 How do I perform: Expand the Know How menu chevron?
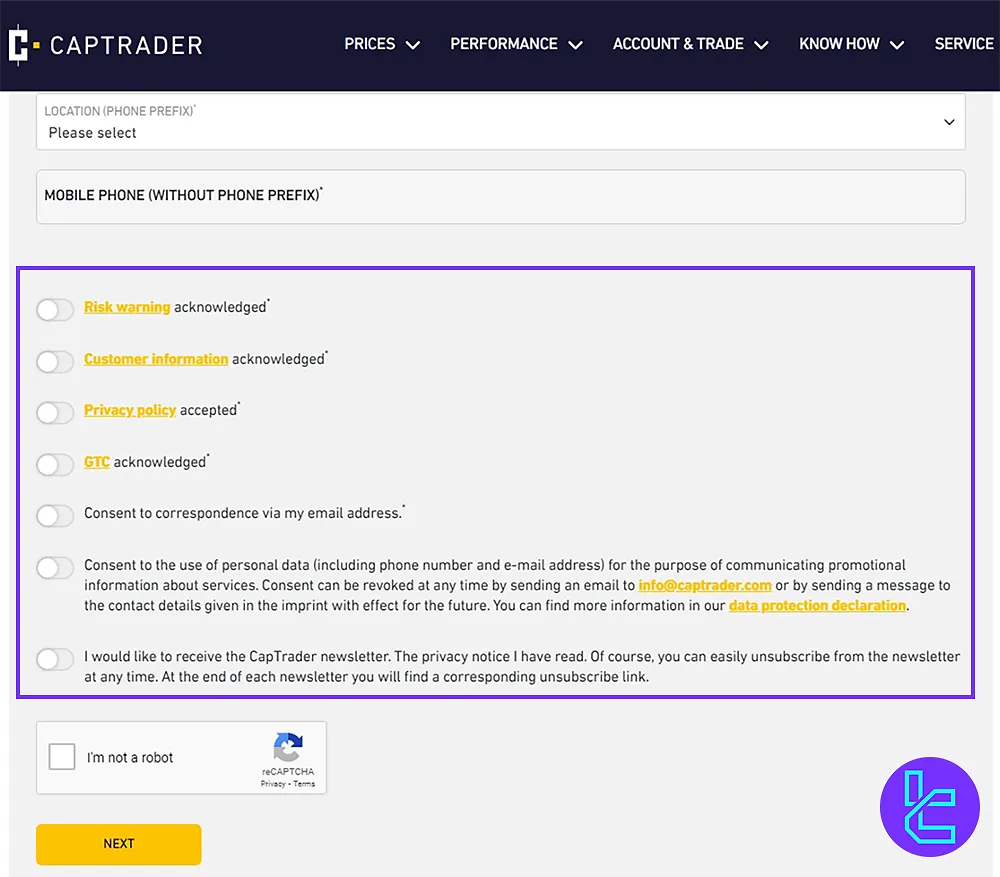[x=897, y=45]
